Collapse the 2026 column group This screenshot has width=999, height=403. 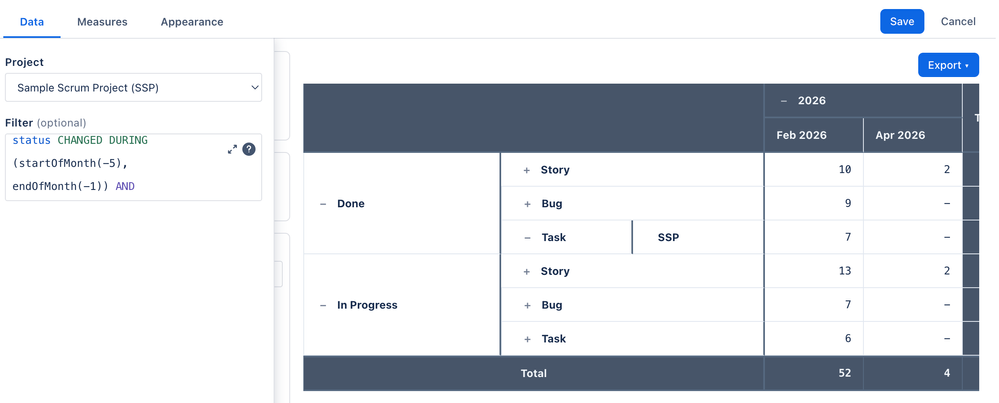[784, 101]
